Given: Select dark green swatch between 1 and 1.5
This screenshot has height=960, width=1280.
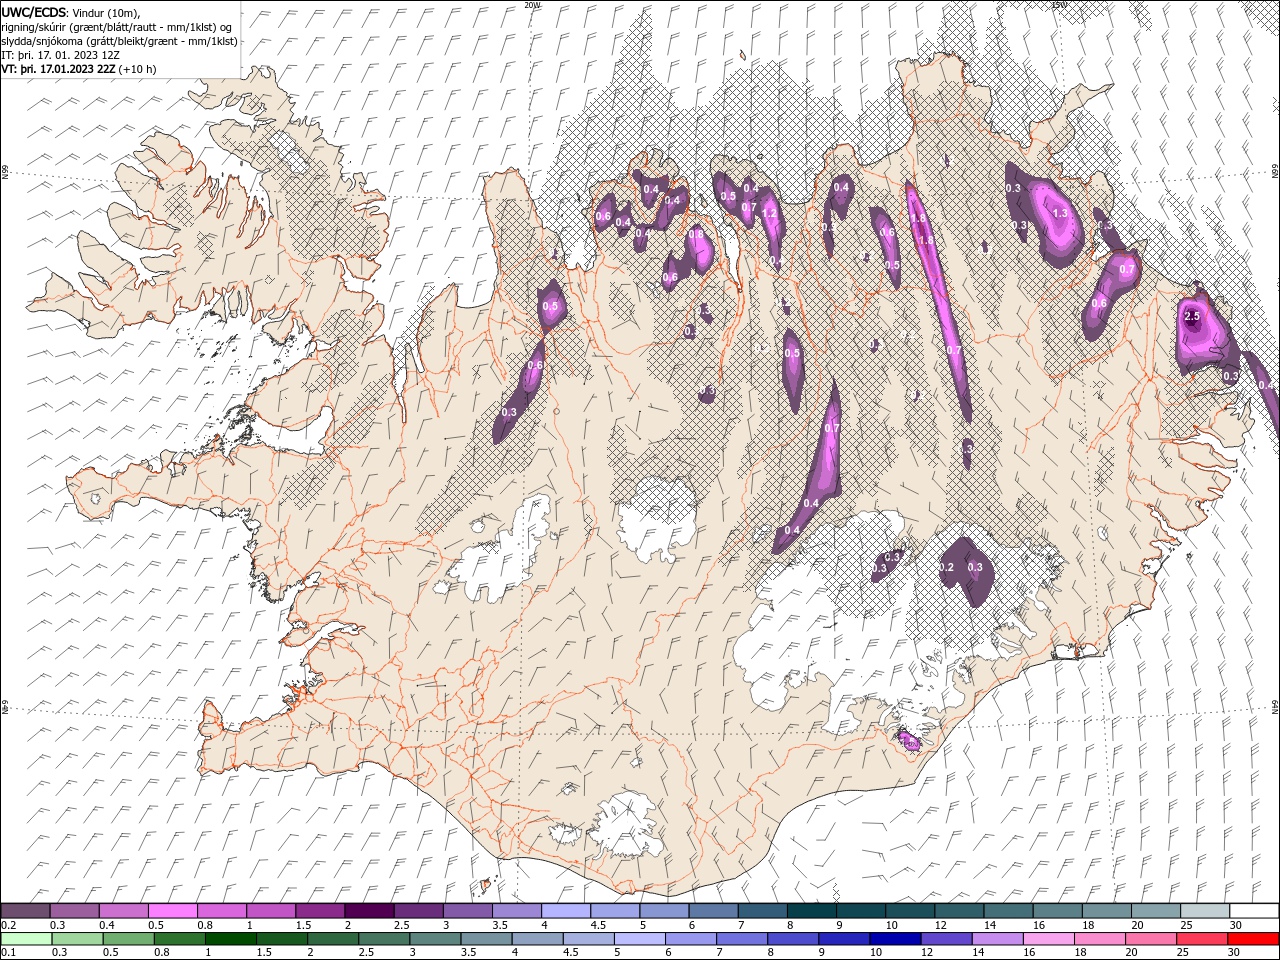Looking at the screenshot, I should (231, 939).
